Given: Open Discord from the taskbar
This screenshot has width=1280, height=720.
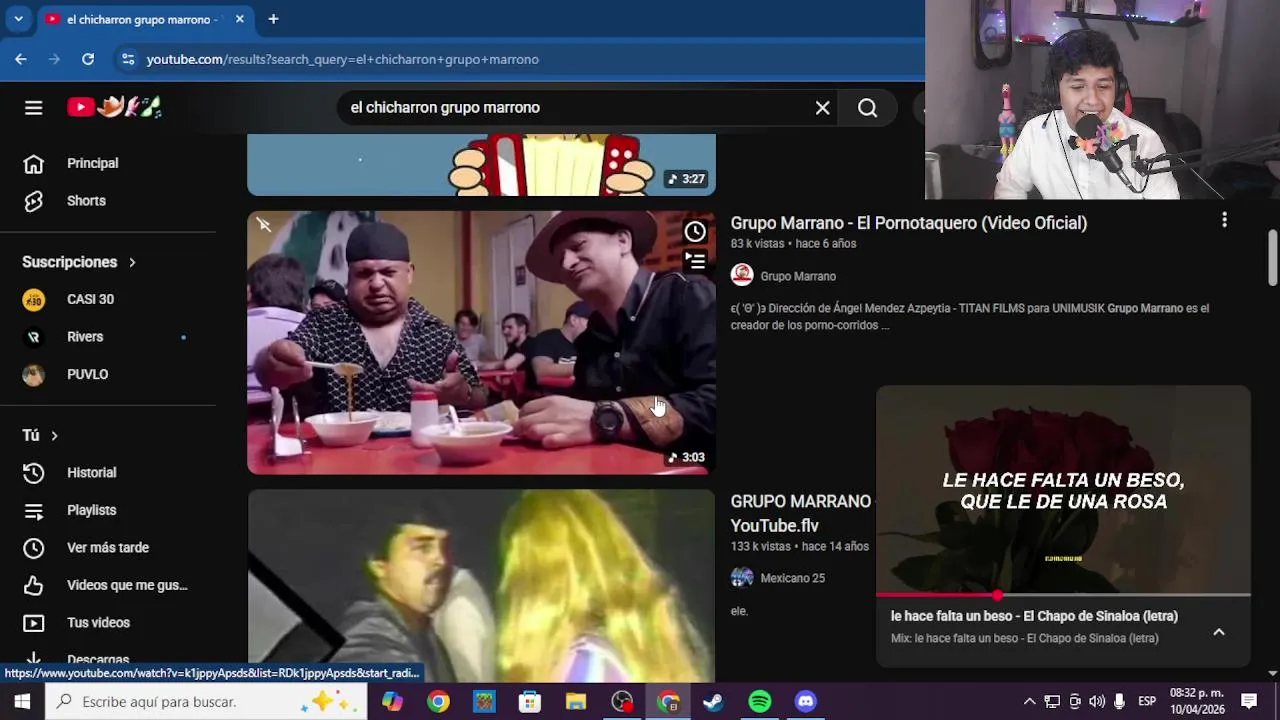Looking at the screenshot, I should tap(806, 702).
